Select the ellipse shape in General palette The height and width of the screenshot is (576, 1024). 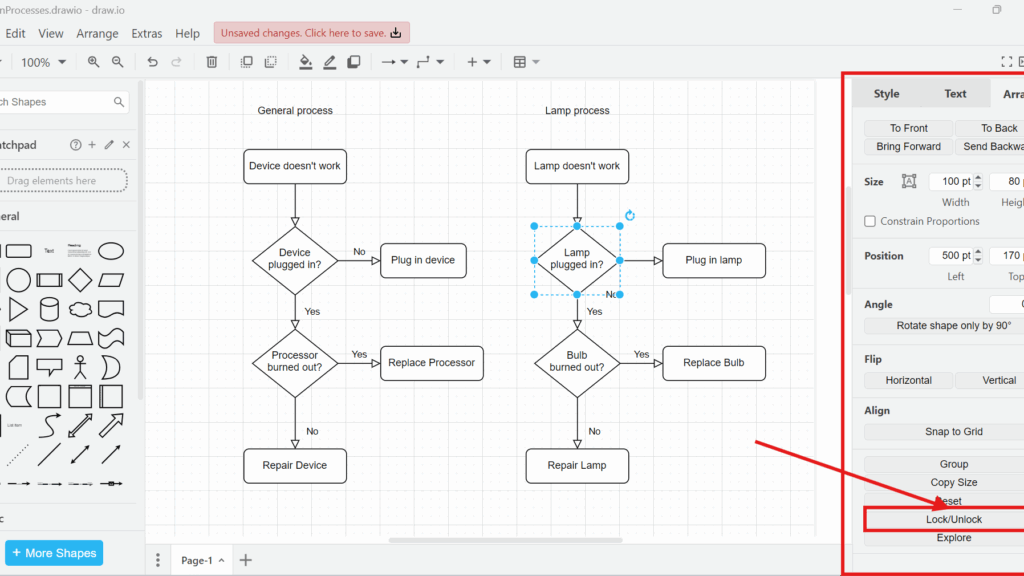tap(111, 251)
